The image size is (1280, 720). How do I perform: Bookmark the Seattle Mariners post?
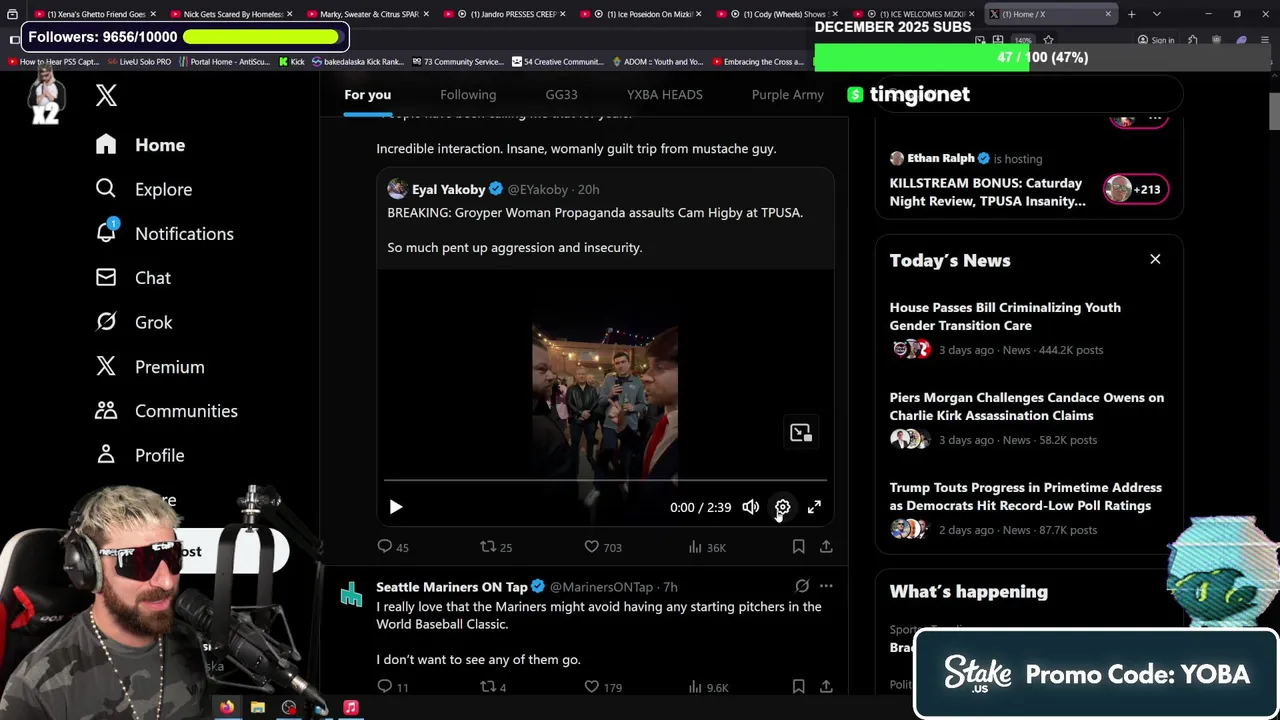point(798,687)
